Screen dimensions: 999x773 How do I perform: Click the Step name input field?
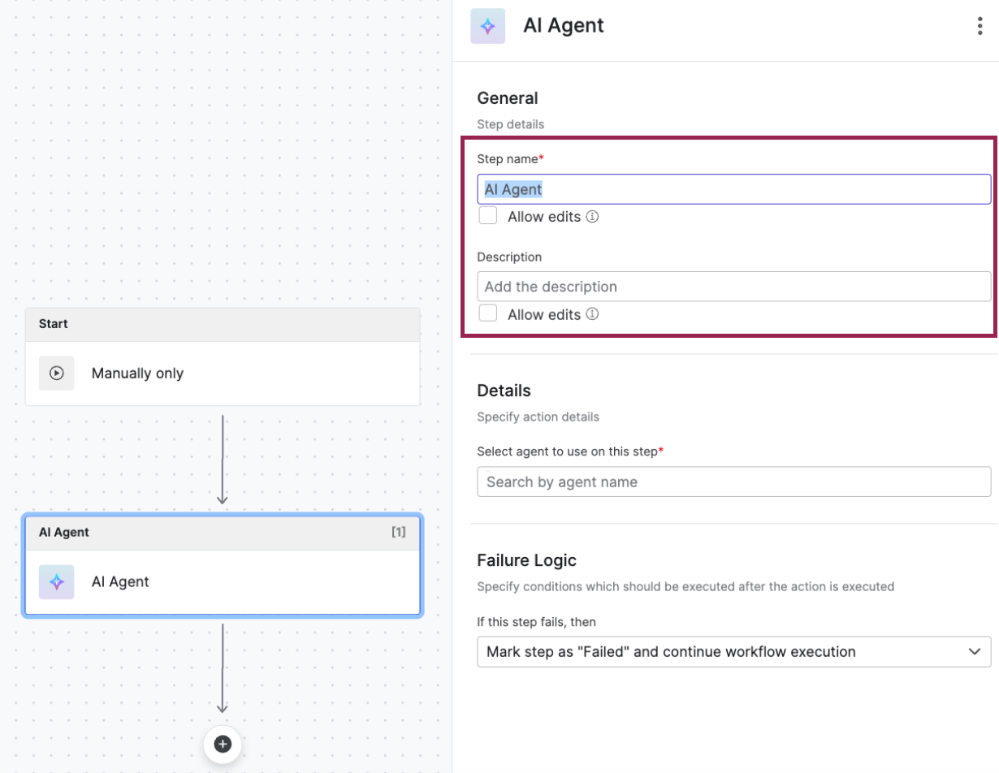(x=734, y=189)
